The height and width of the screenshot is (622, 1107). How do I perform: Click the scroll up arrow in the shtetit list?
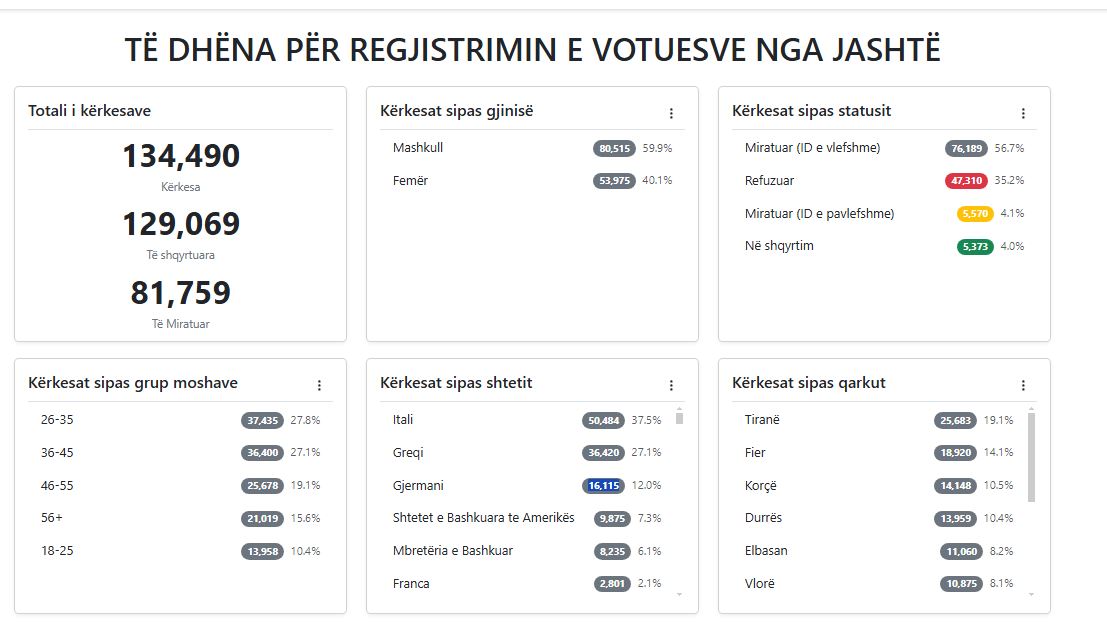point(680,409)
